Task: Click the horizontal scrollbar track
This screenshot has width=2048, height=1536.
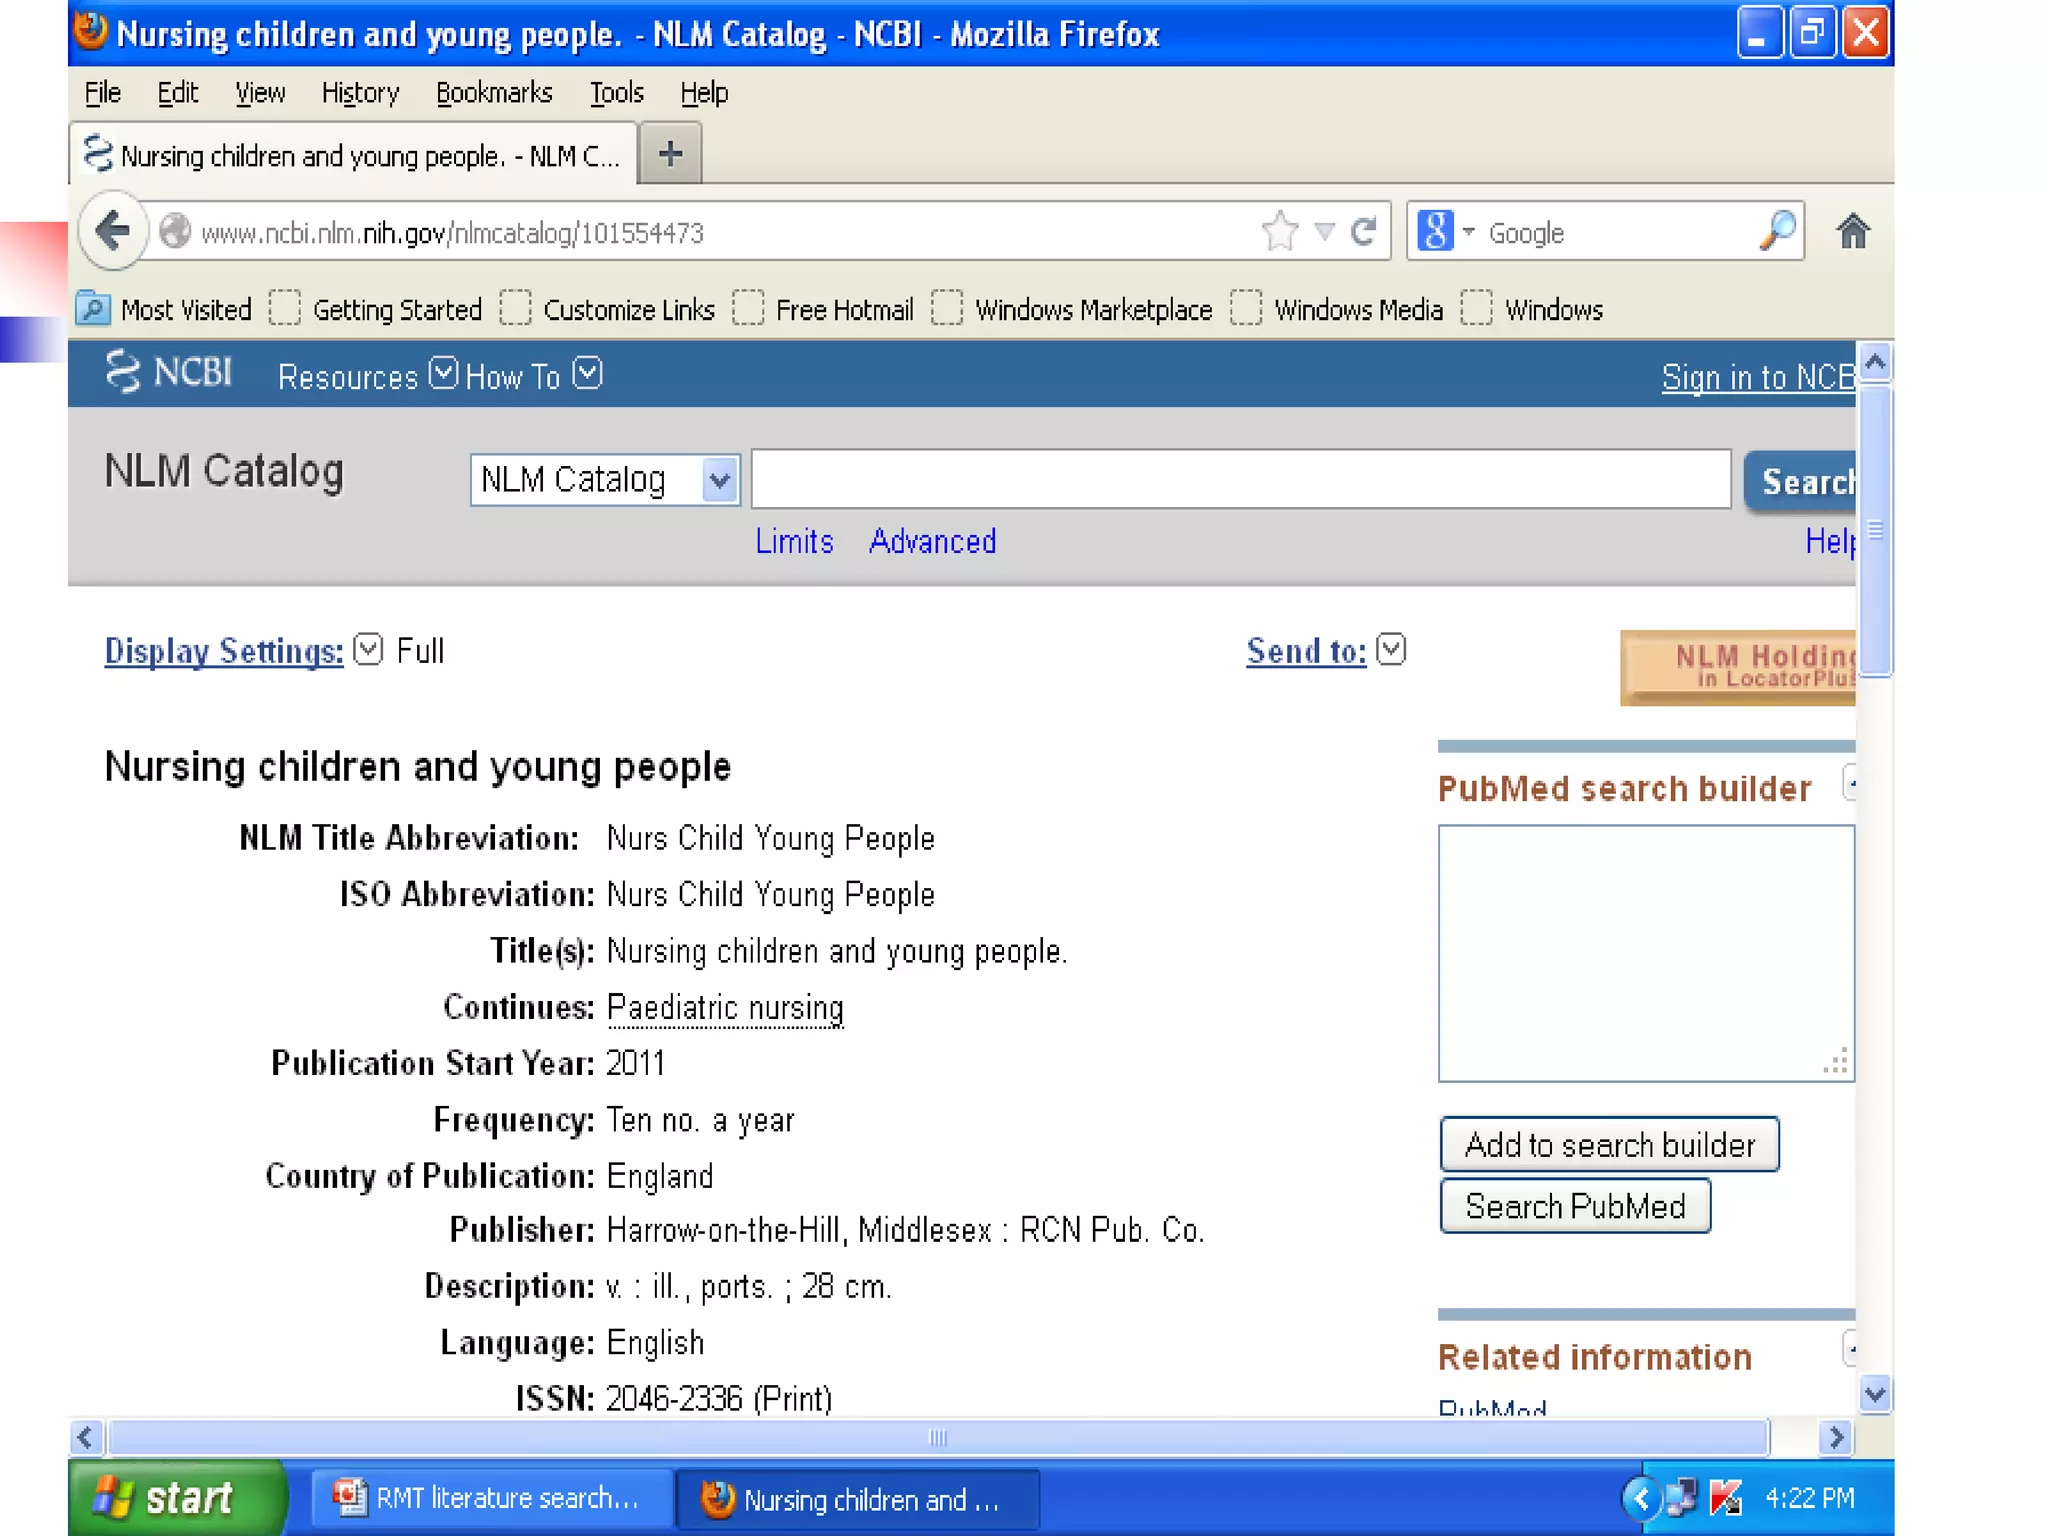Action: [x=1794, y=1438]
